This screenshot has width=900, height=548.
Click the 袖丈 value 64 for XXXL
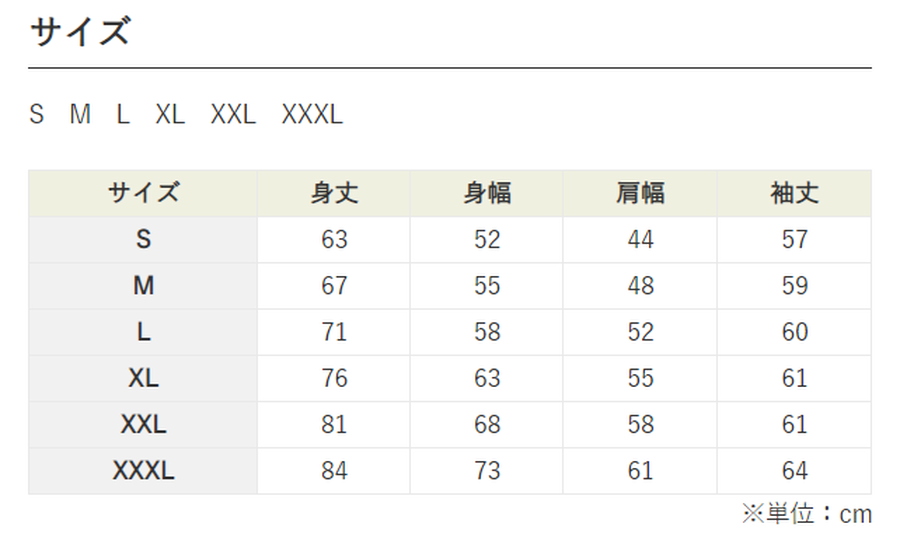(794, 471)
